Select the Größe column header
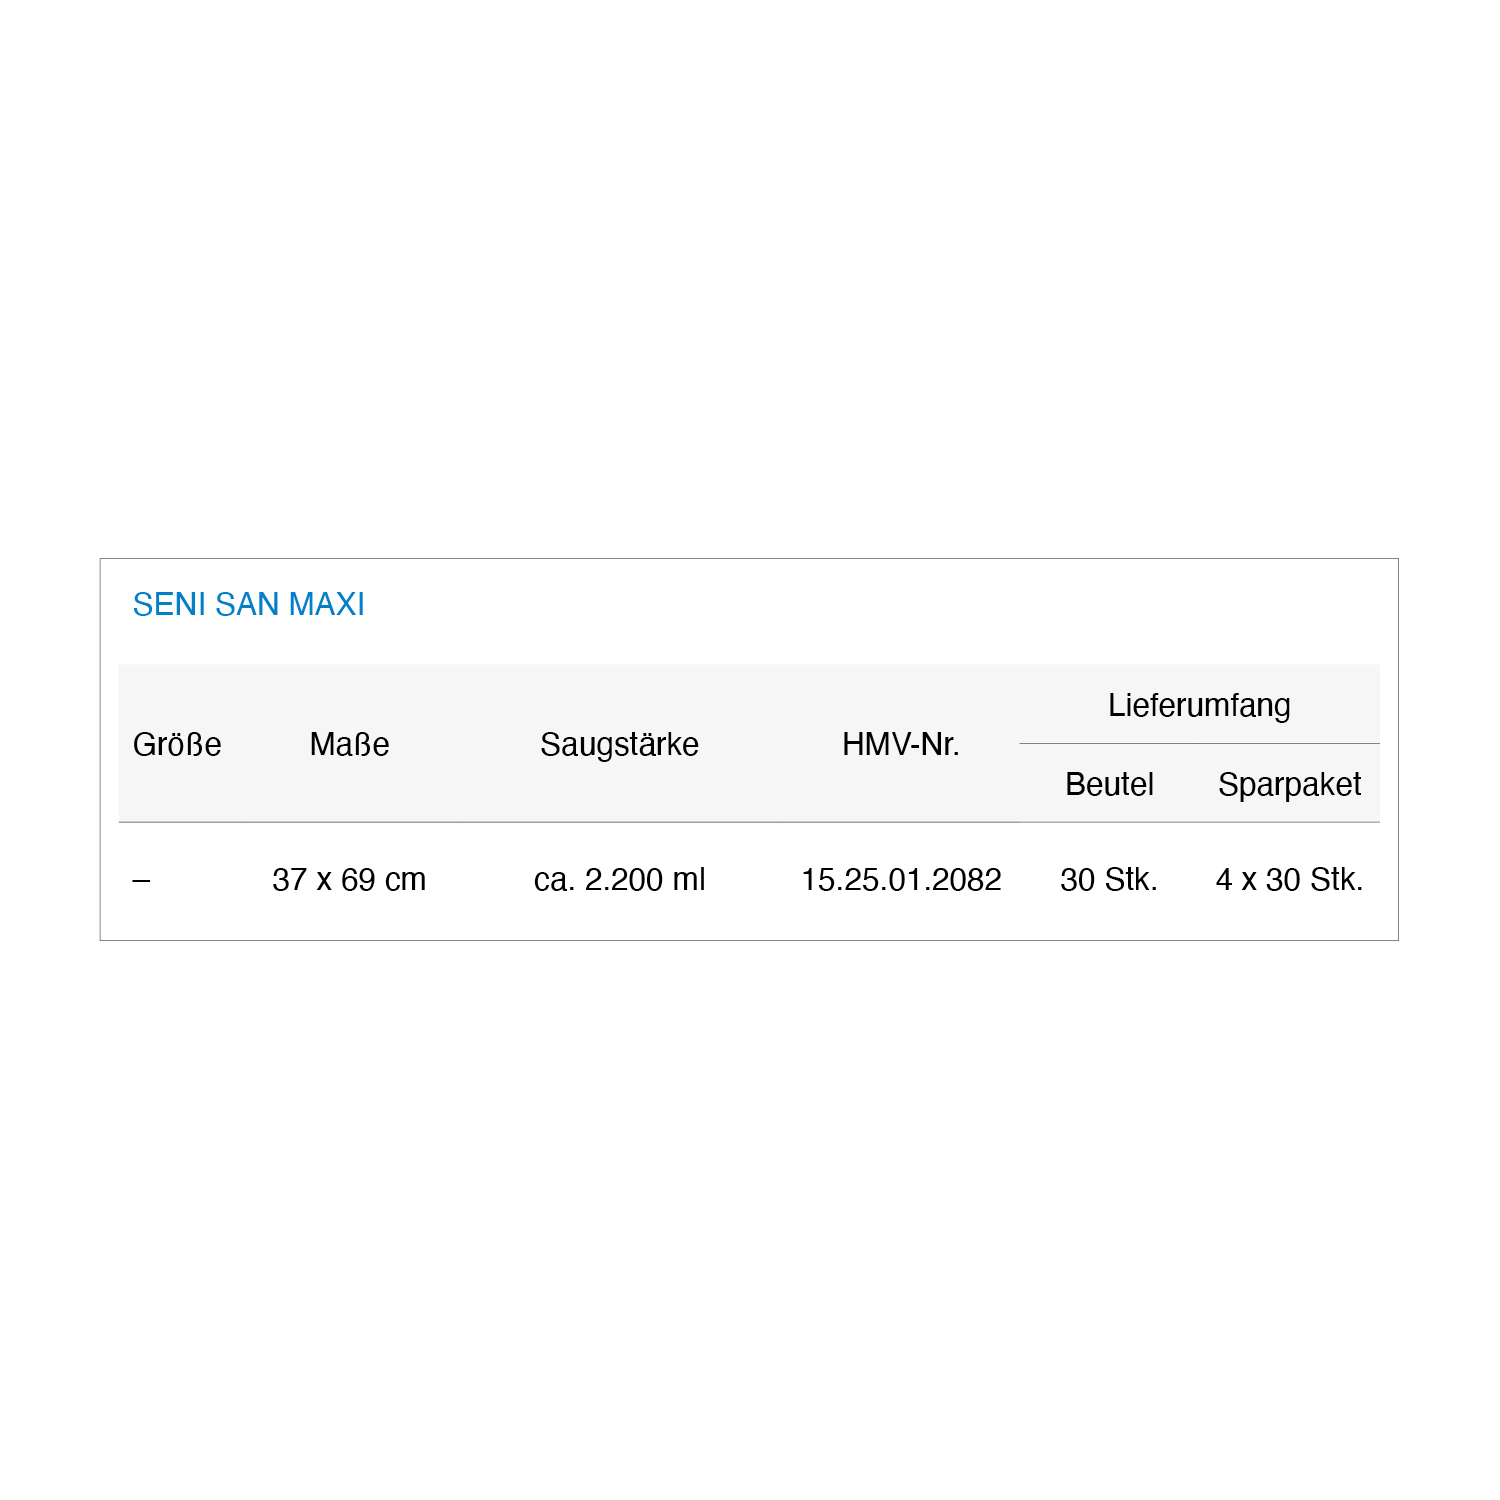 177,744
